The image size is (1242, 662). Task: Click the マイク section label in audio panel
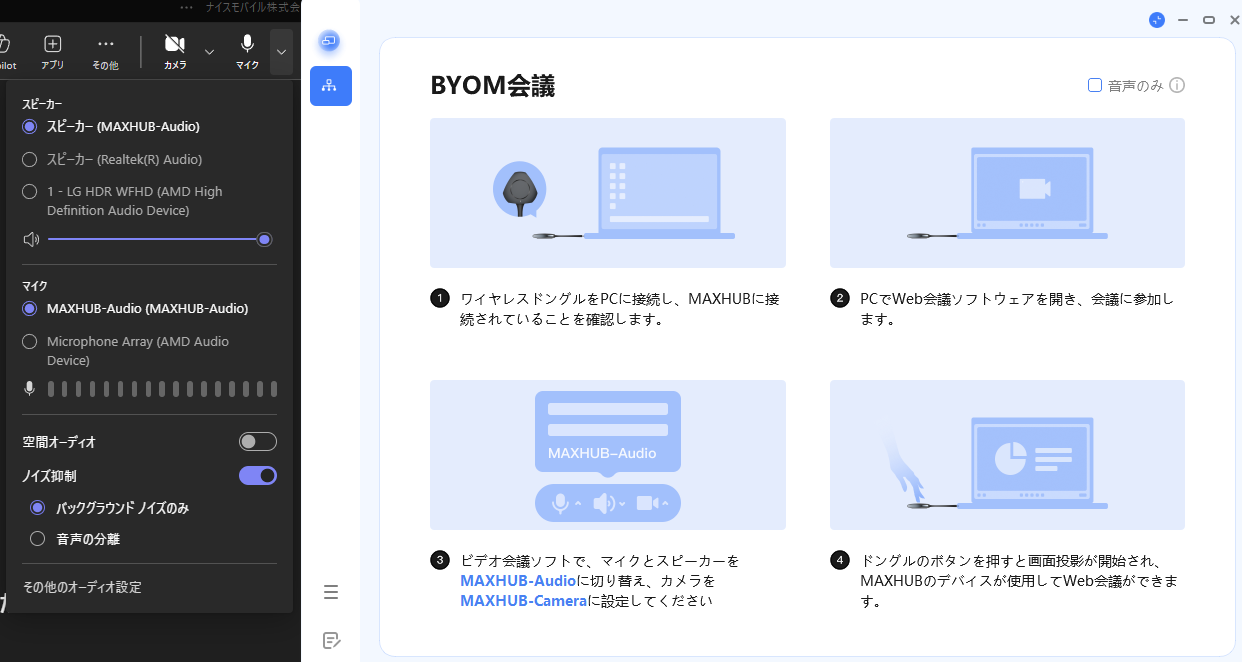tap(35, 286)
